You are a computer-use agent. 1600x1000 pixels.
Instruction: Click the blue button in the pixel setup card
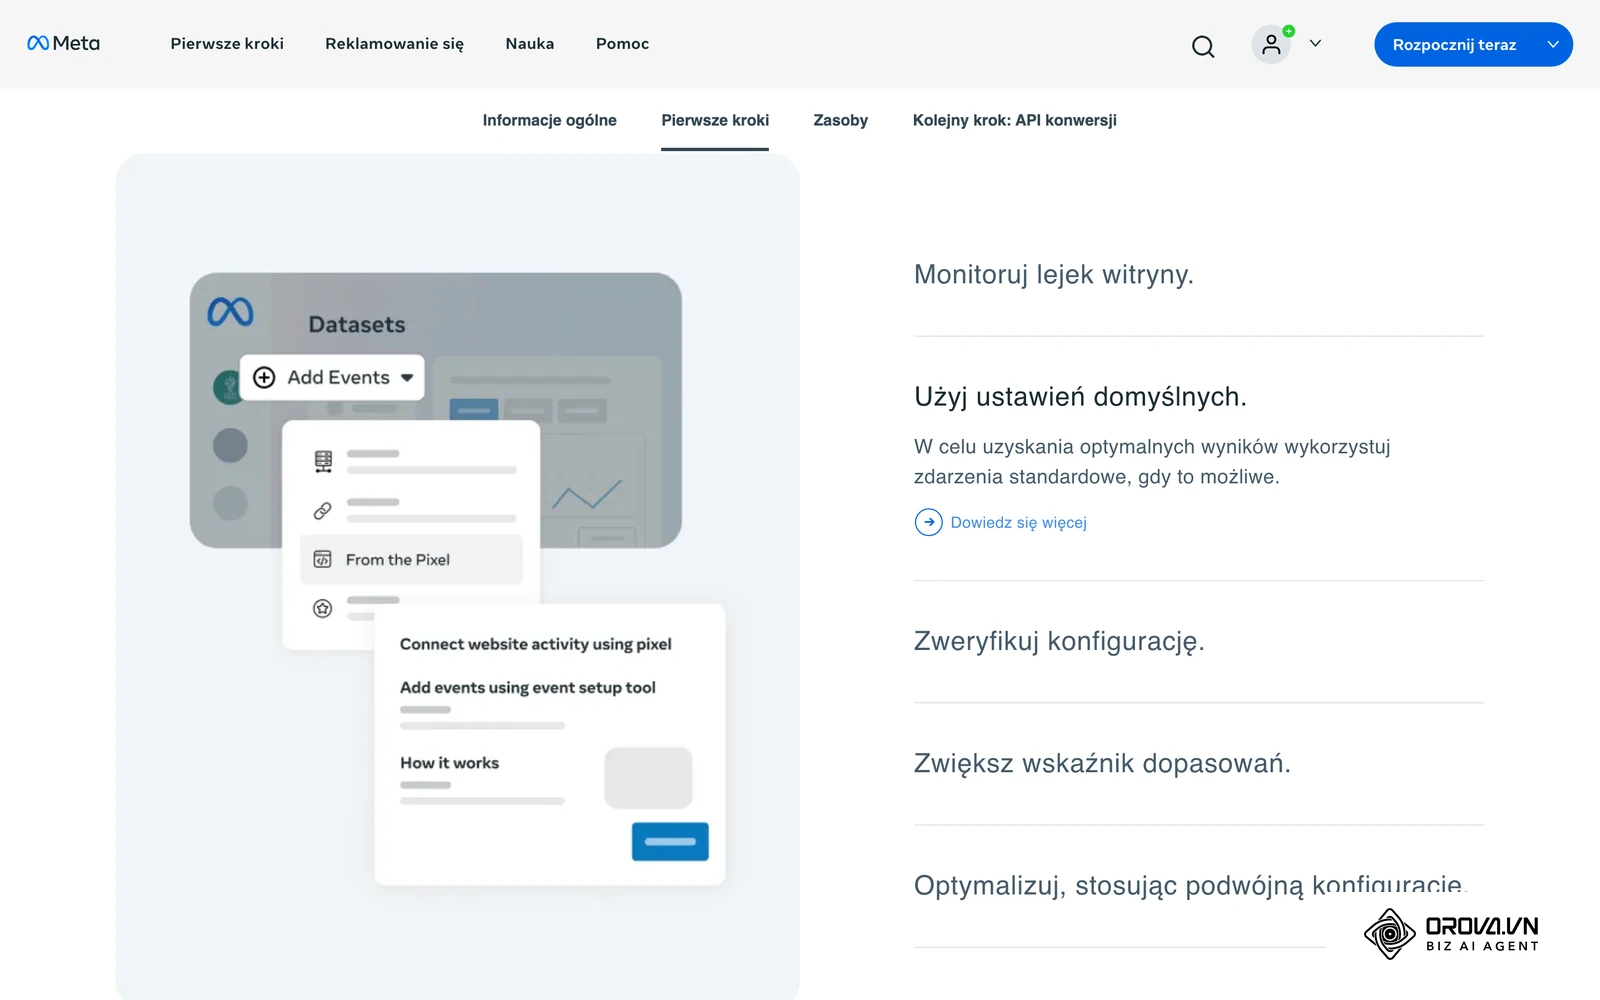670,842
